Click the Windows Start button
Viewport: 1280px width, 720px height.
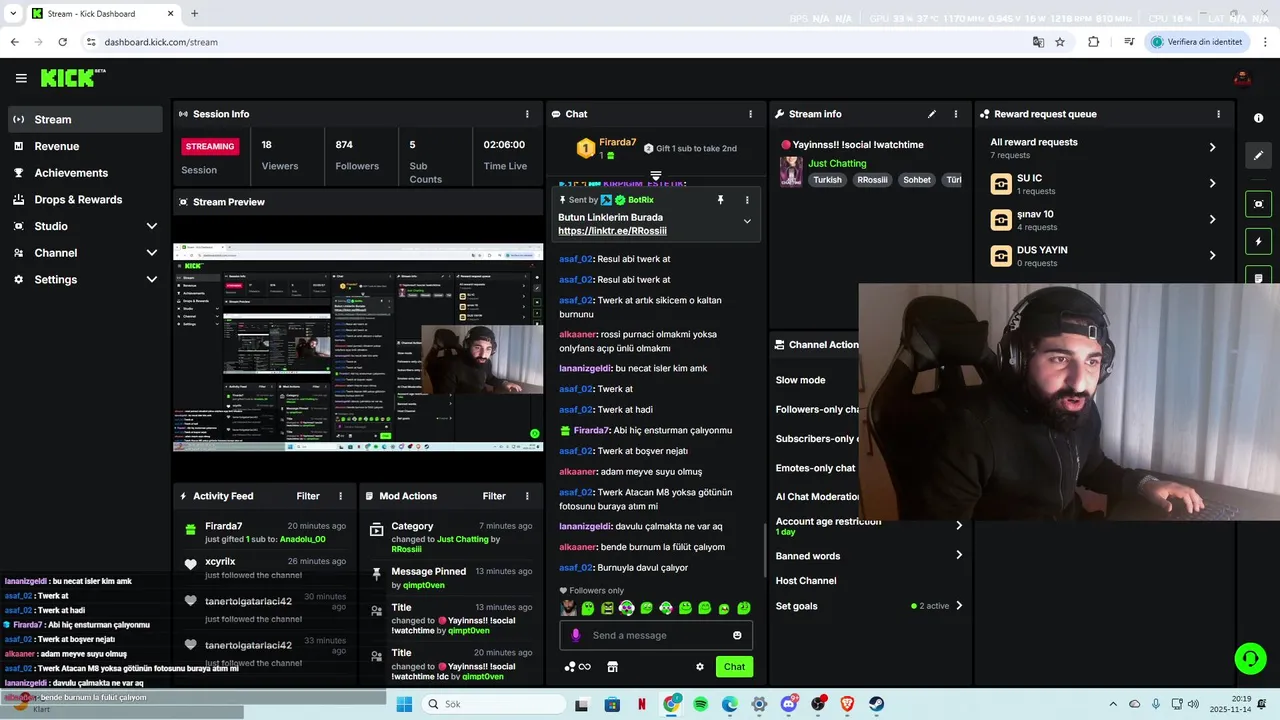click(x=403, y=704)
